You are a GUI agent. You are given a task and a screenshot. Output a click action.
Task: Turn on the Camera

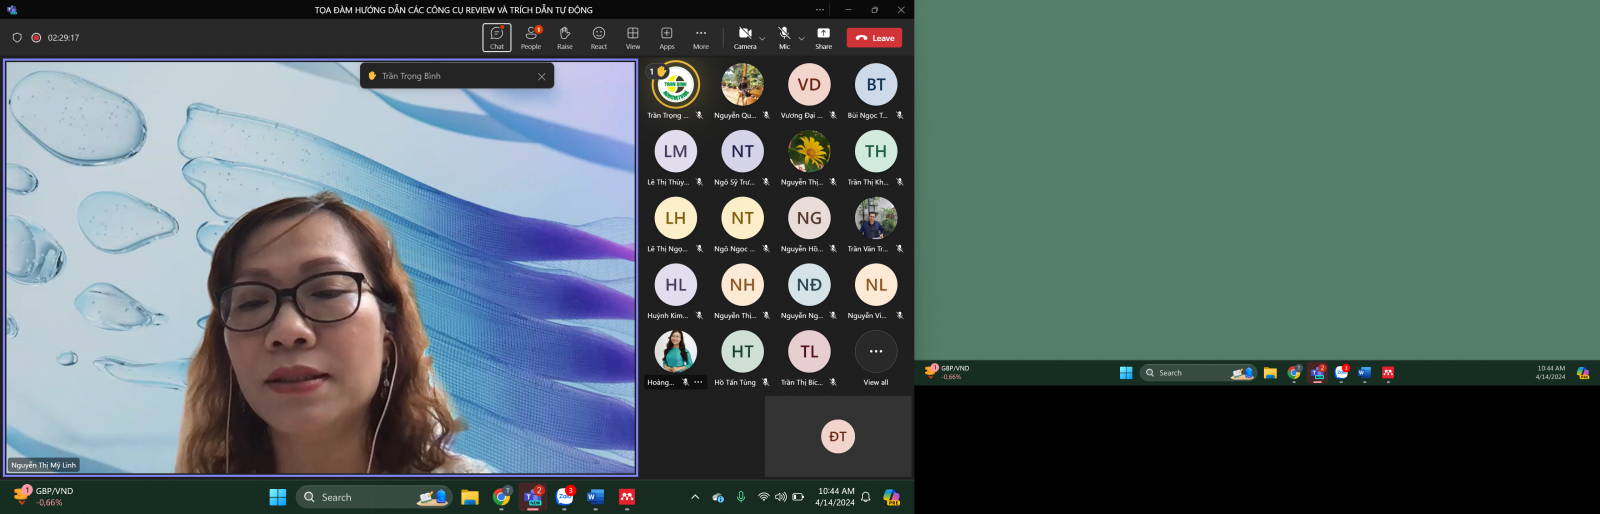click(745, 37)
